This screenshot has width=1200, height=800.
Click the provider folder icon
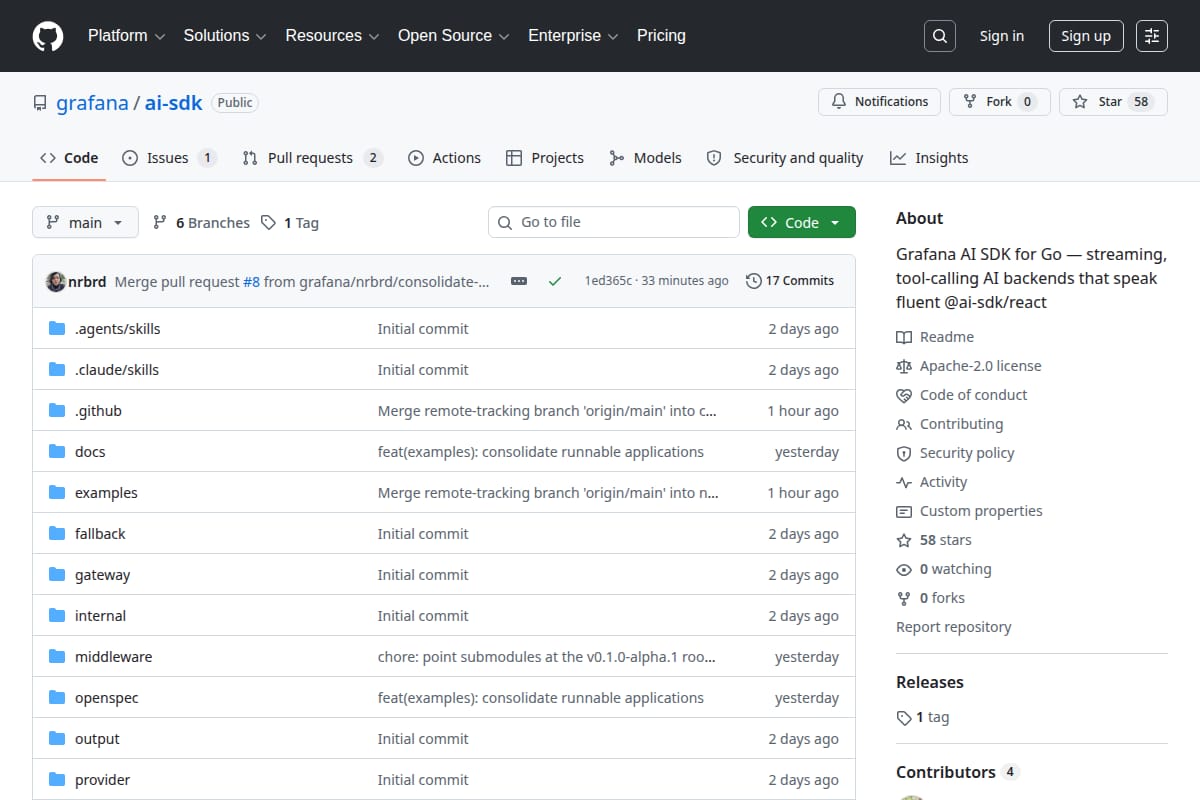57,780
